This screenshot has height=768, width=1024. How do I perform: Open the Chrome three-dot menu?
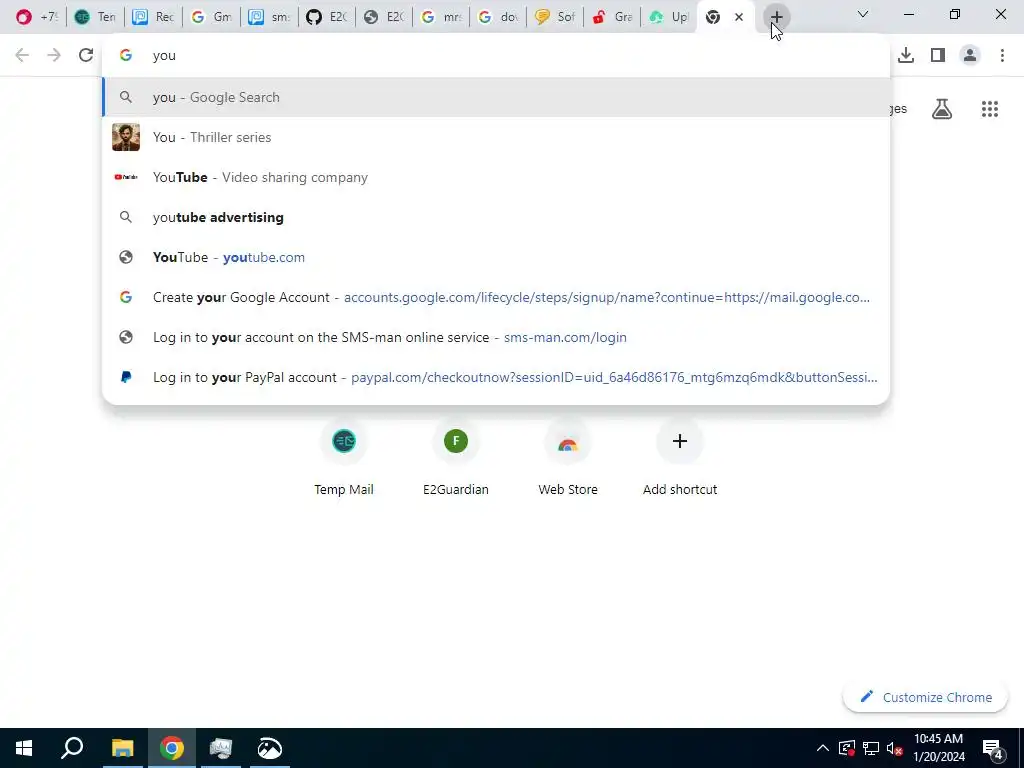1002,56
